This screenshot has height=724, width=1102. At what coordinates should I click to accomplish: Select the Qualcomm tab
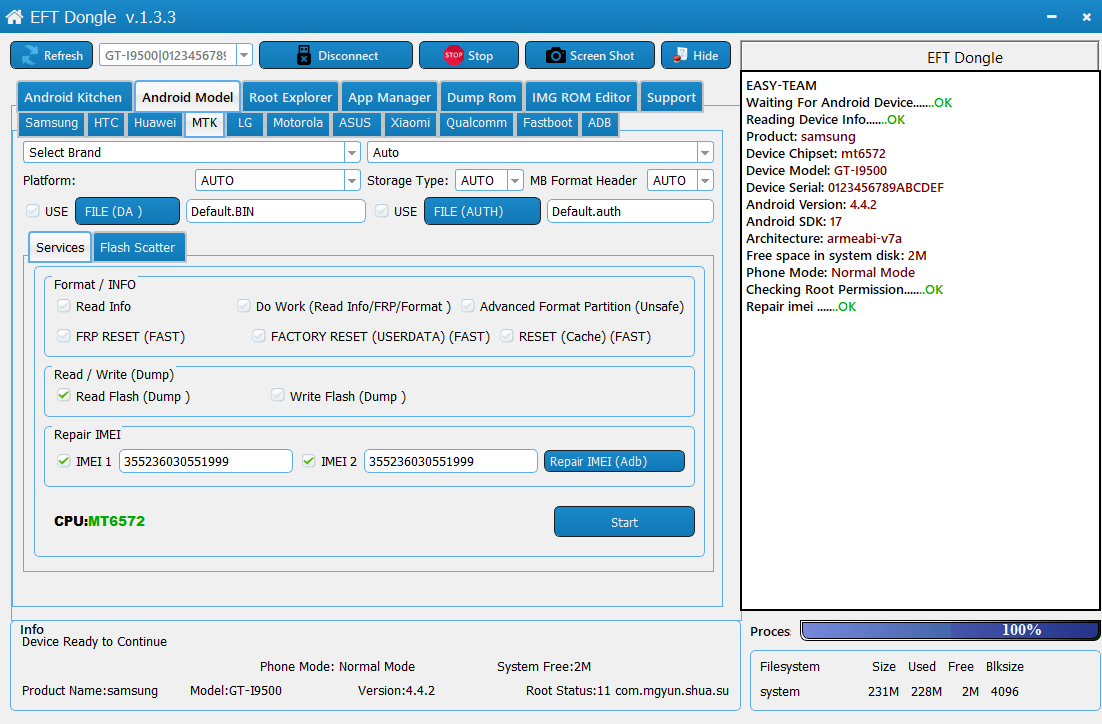[477, 123]
